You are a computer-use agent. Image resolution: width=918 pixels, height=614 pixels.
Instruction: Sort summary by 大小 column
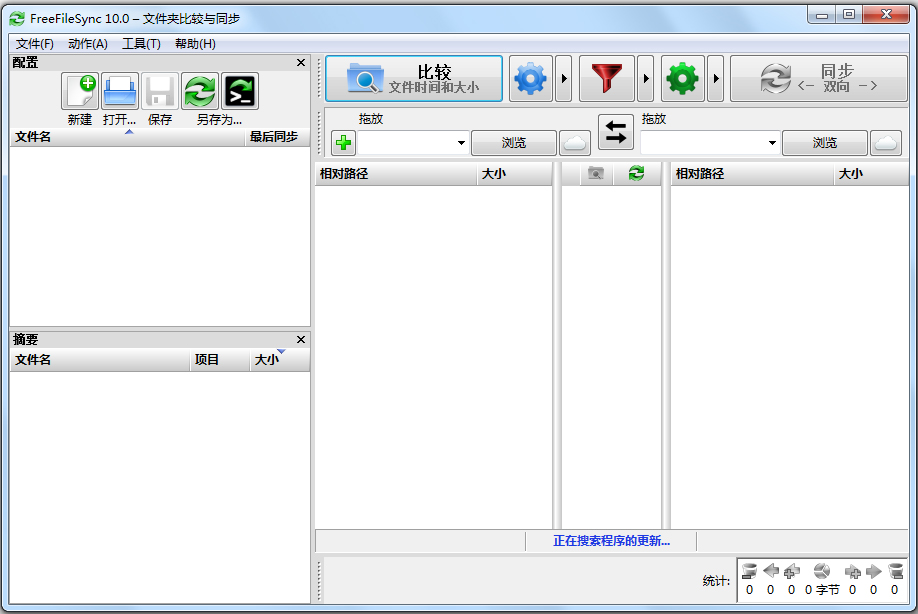[279, 359]
